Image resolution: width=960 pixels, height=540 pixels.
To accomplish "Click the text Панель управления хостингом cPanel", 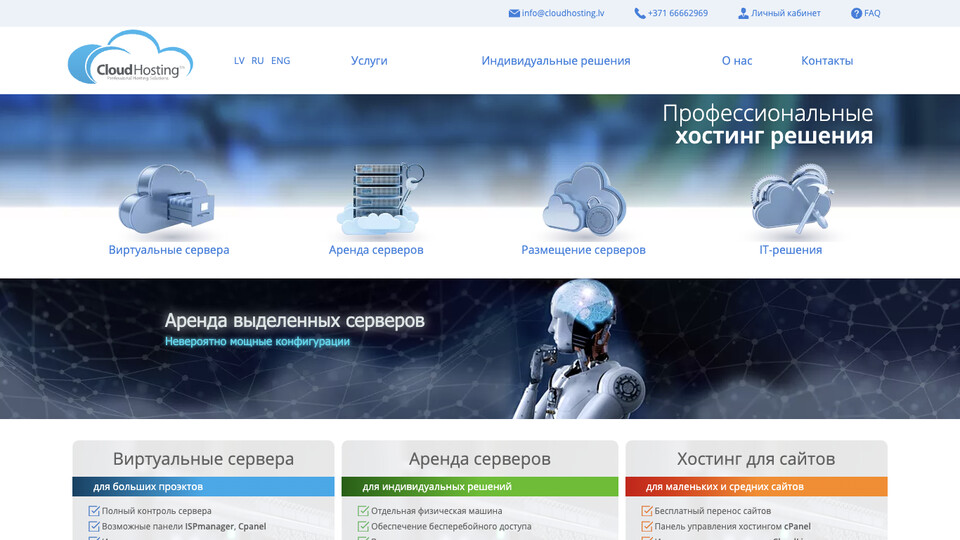I will point(733,526).
